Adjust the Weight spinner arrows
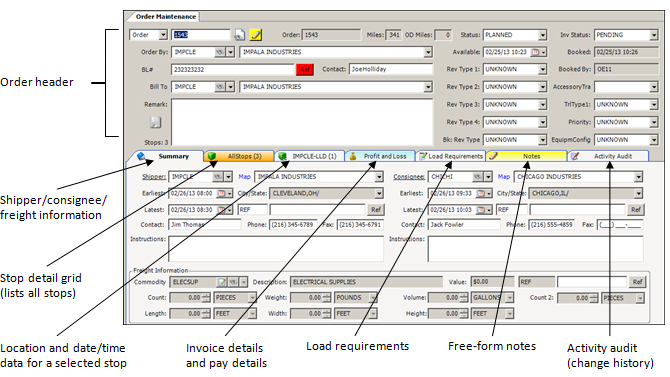The width and height of the screenshot is (670, 377). pyautogui.click(x=327, y=297)
